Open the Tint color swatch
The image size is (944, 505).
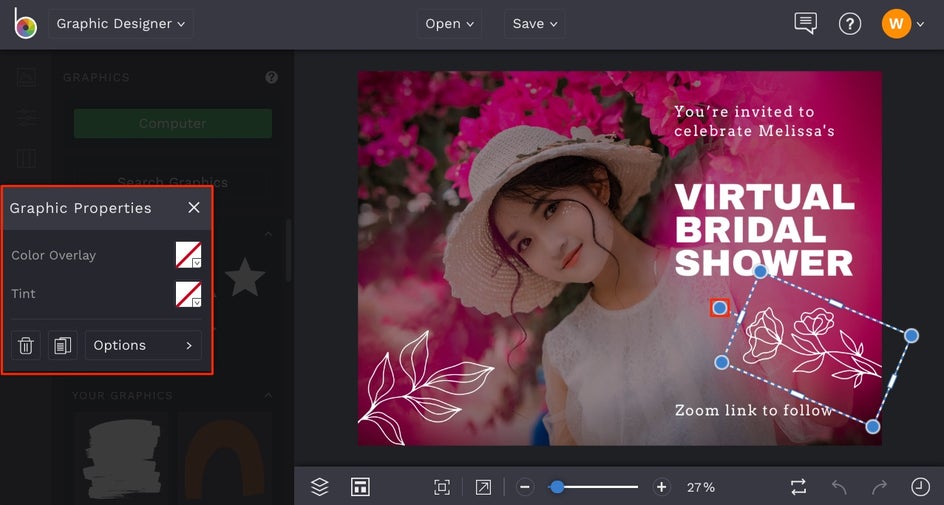pos(188,294)
